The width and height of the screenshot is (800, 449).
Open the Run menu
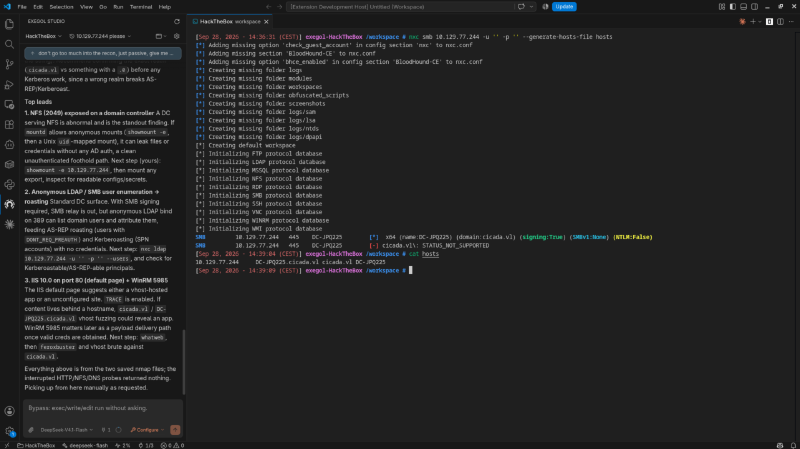point(118,7)
